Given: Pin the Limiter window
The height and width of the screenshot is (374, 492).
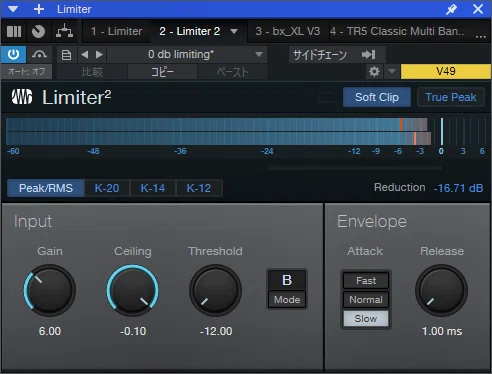Looking at the screenshot, I should [x=451, y=9].
